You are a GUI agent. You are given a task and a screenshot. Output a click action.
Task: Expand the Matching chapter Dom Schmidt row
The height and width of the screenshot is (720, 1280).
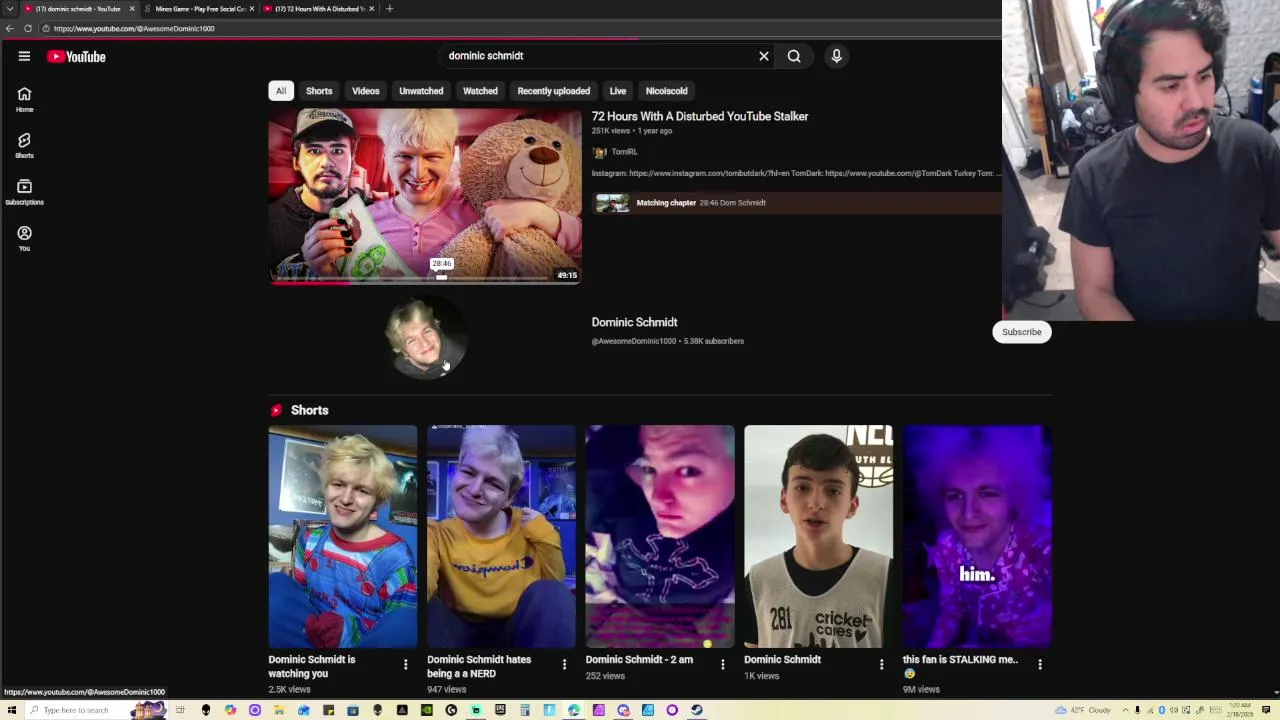[x=796, y=203]
